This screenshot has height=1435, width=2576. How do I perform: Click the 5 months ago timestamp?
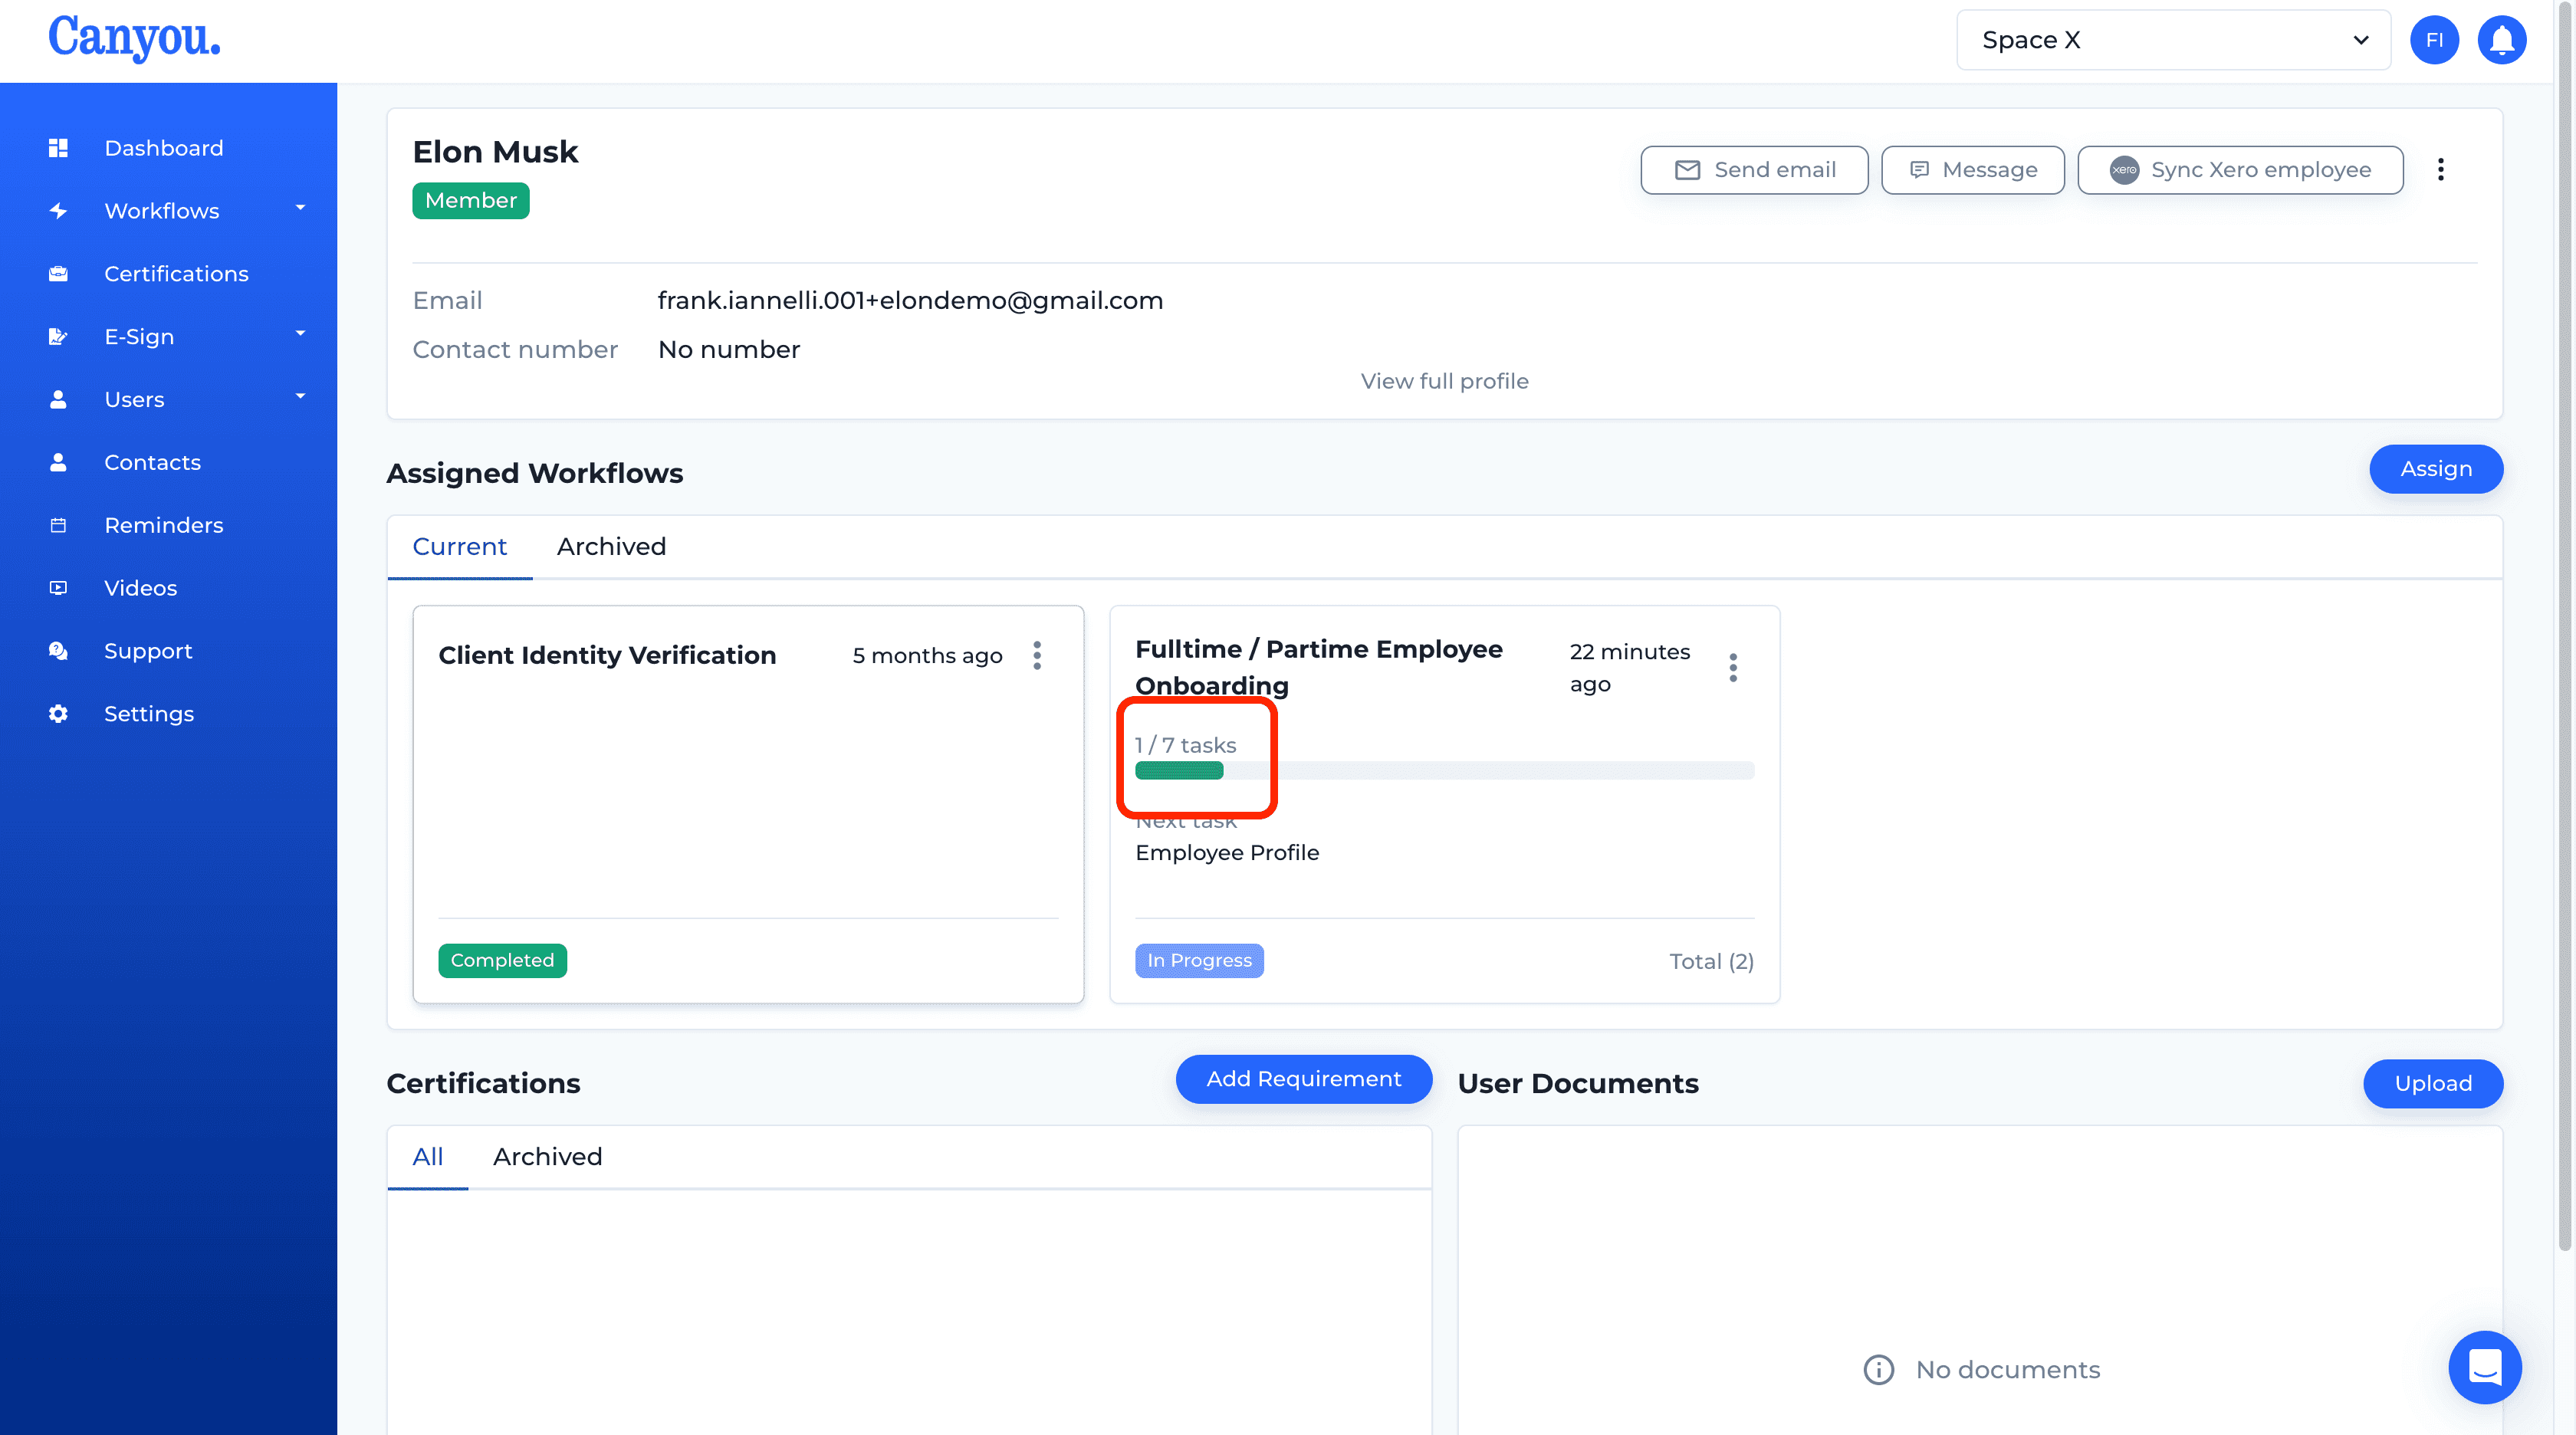click(927, 656)
